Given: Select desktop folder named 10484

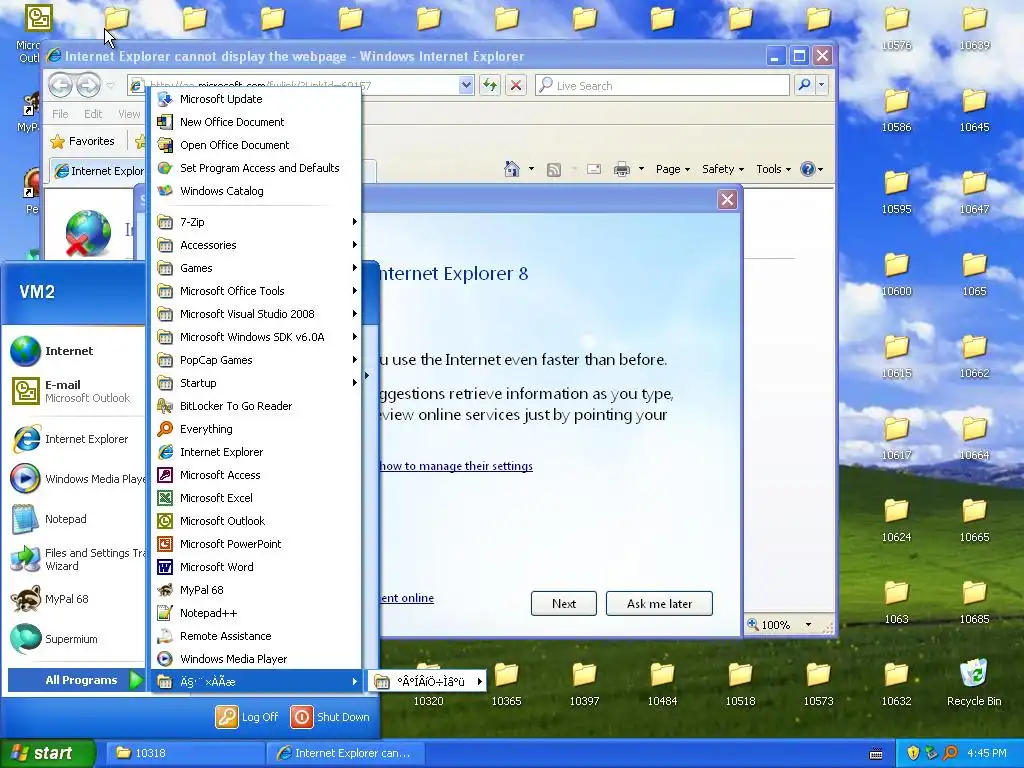Looking at the screenshot, I should click(x=662, y=684).
